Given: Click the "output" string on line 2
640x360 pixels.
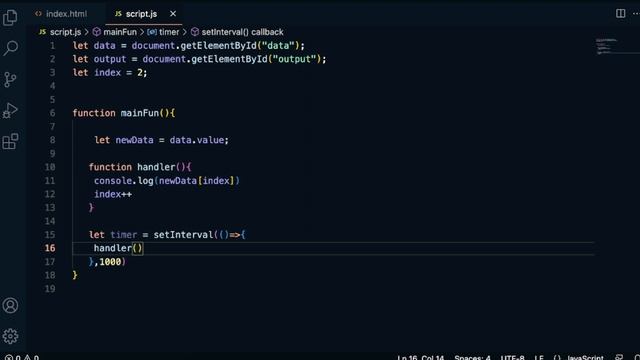Looking at the screenshot, I should pos(294,59).
